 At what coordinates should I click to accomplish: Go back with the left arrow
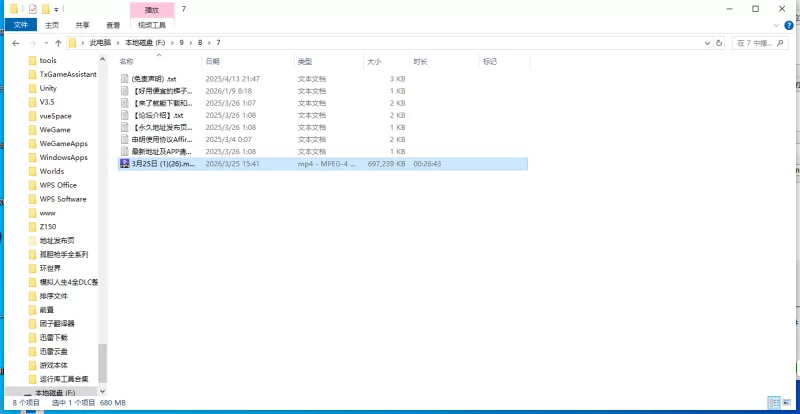coord(15,43)
